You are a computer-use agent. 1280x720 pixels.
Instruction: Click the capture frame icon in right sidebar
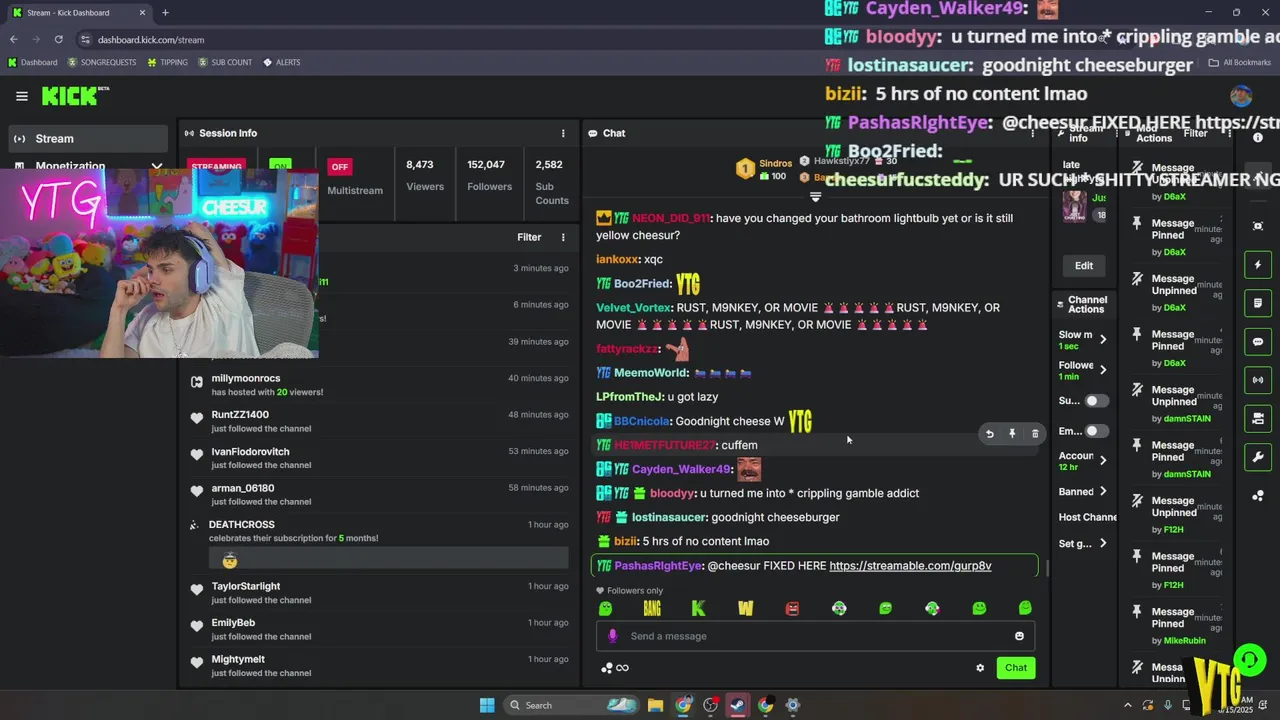(1258, 226)
